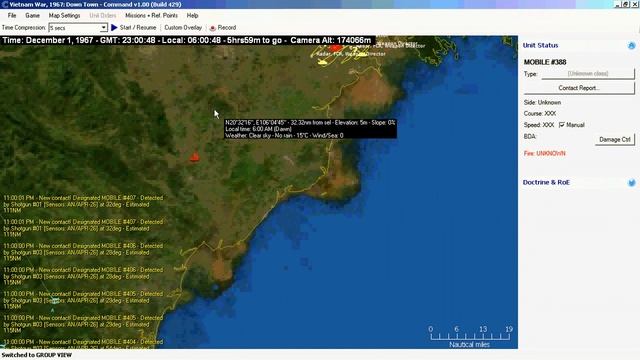Viewport: 640px width, 360px height.
Task: Open the Unit Orders menu
Action: (103, 16)
